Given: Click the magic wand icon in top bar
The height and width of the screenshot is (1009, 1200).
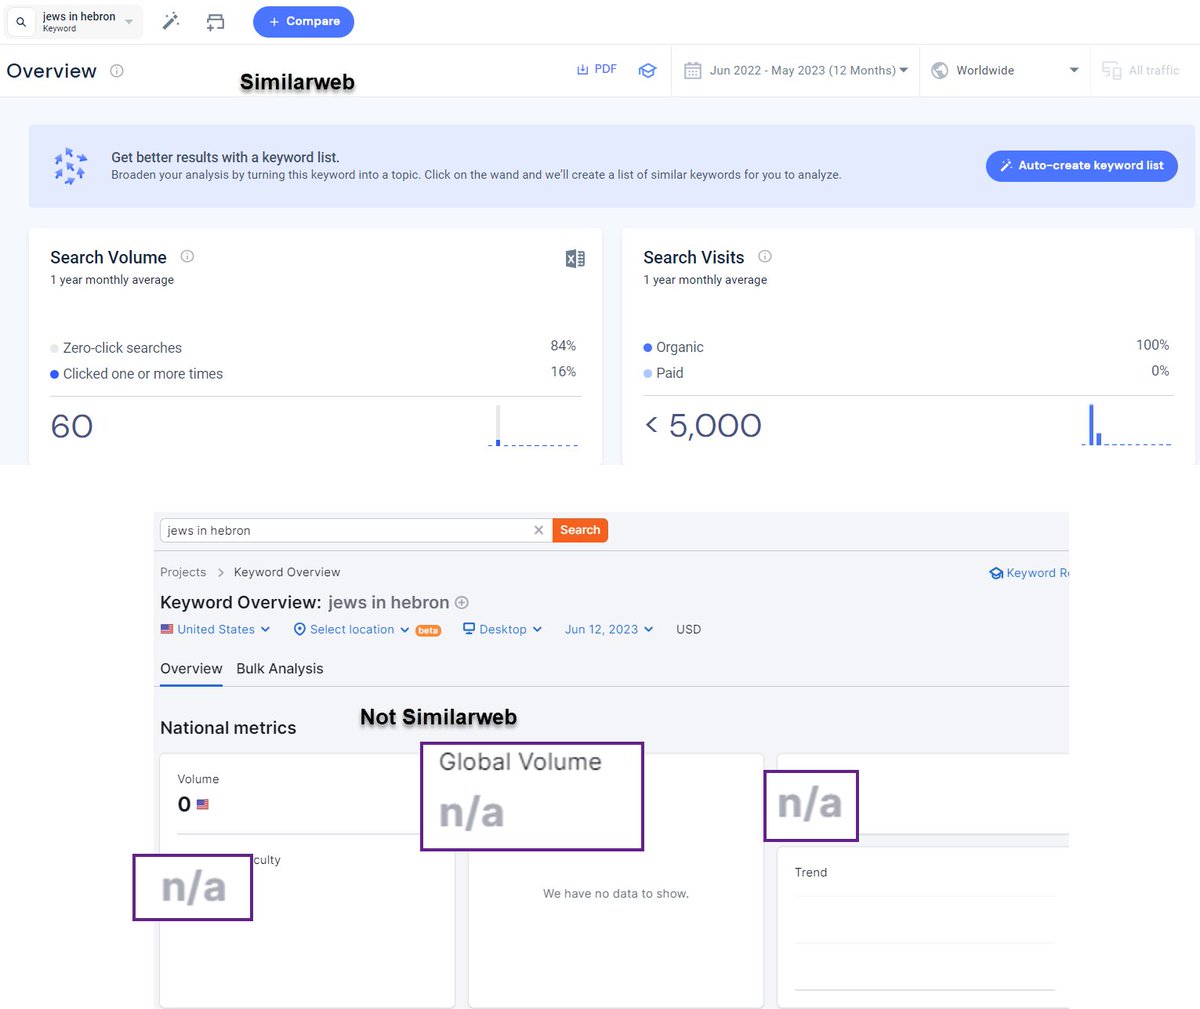Looking at the screenshot, I should 171,21.
